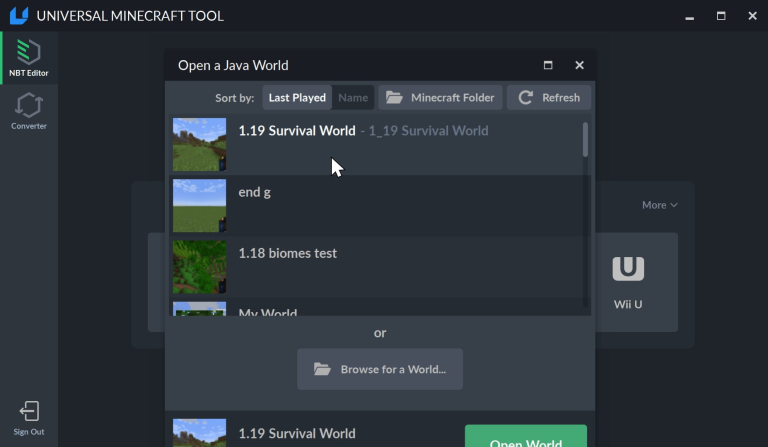This screenshot has width=768, height=447.
Task: Switch to the Converter tool
Action: [29, 111]
